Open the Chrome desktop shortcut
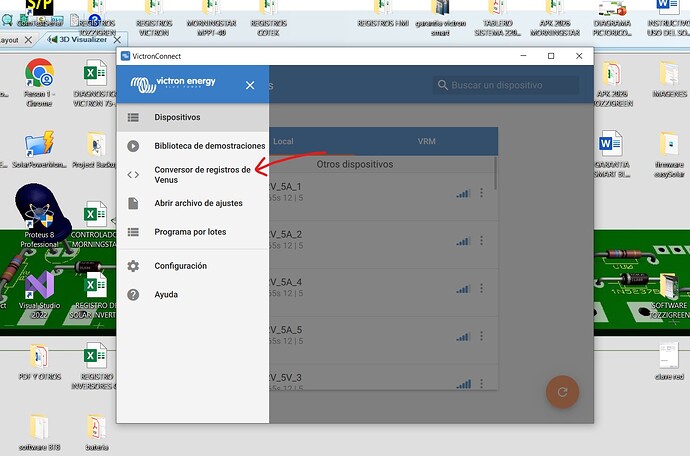Viewport: 690px width, 456px height. point(39,82)
